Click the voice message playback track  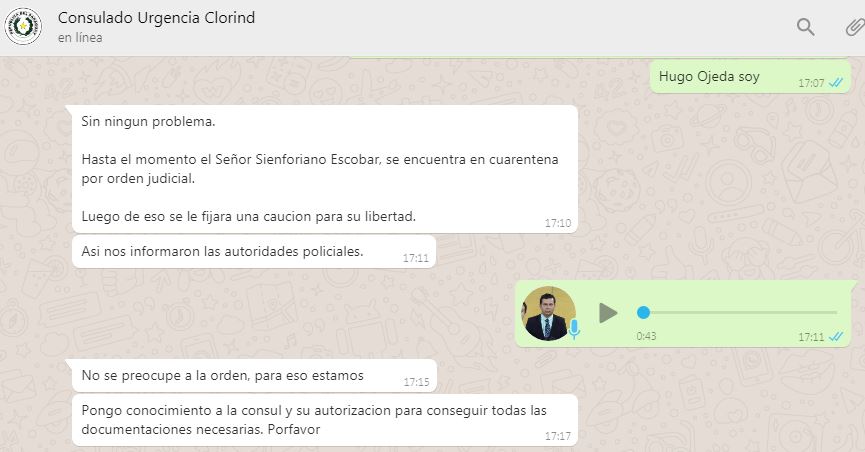coord(737,312)
